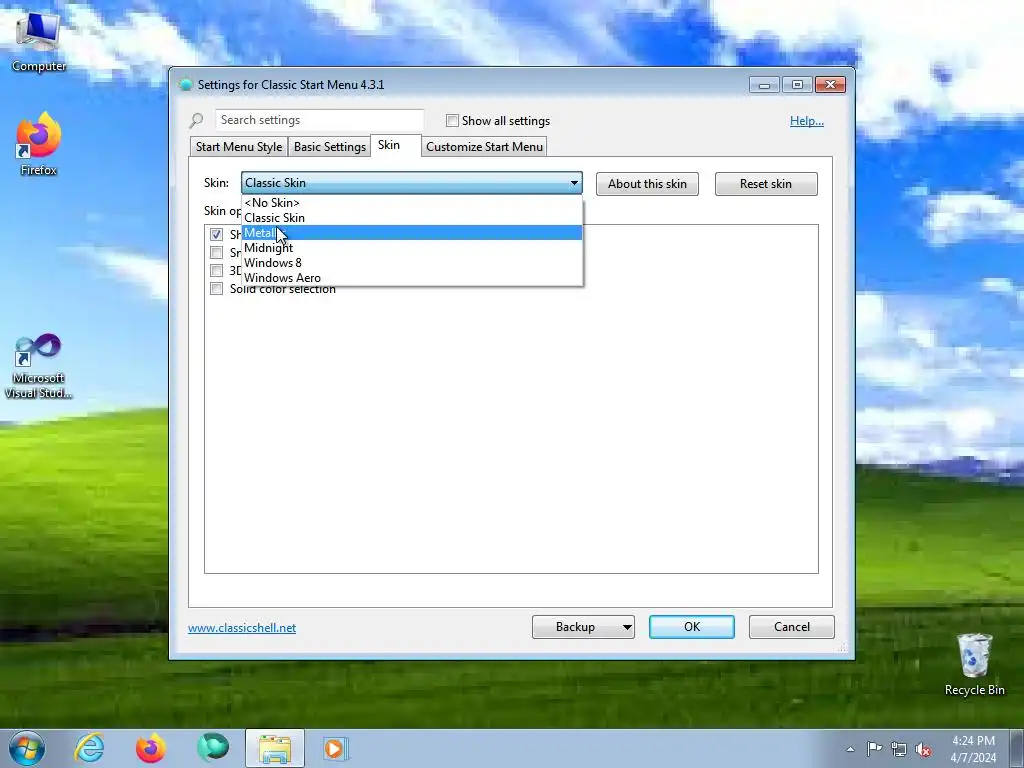
Task: Open the Classic Shell taskbar icon
Action: 213,748
